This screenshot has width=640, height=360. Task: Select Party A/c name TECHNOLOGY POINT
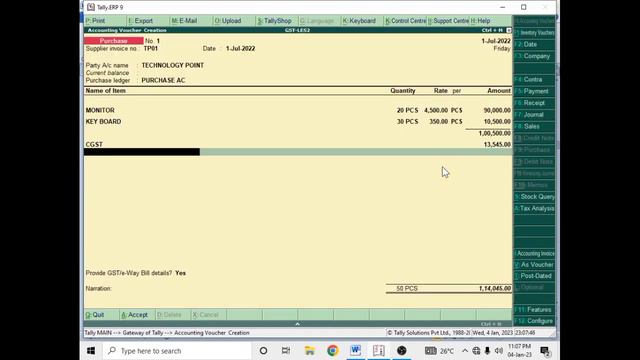tap(173, 65)
